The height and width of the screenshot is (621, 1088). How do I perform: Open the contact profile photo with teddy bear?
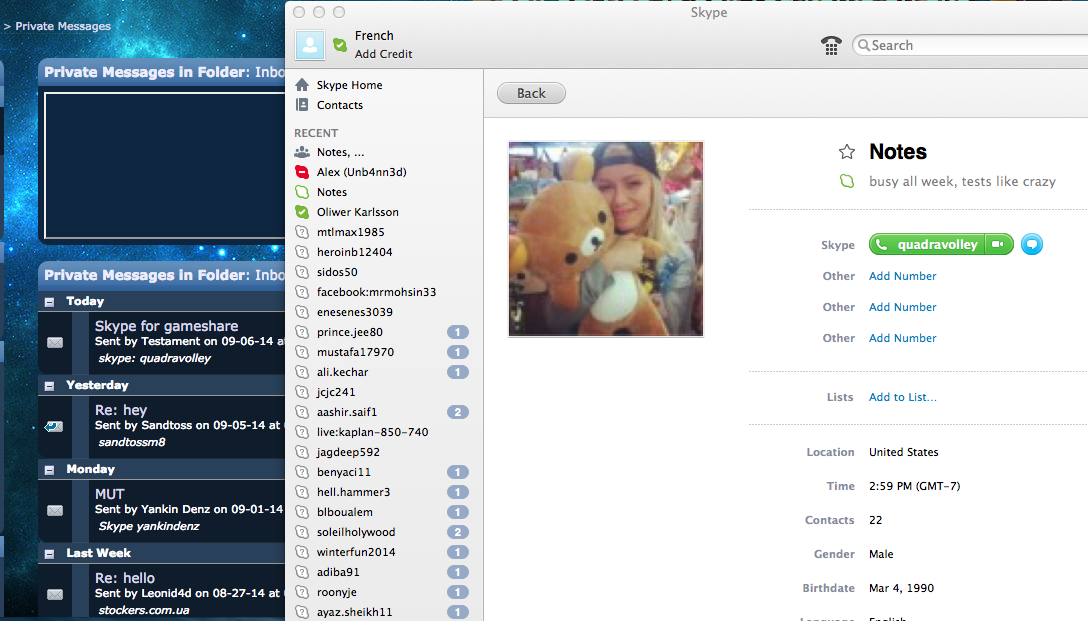point(606,239)
